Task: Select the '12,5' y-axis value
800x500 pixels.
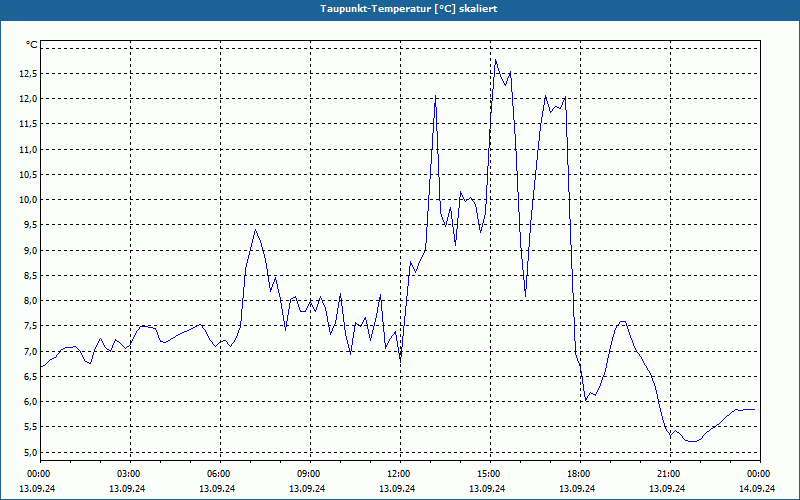Action: coord(28,74)
